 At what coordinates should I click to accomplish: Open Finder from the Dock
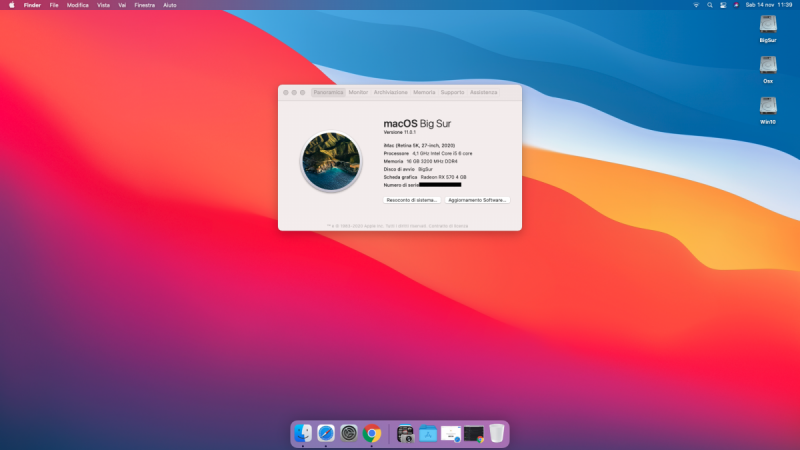[x=303, y=433]
